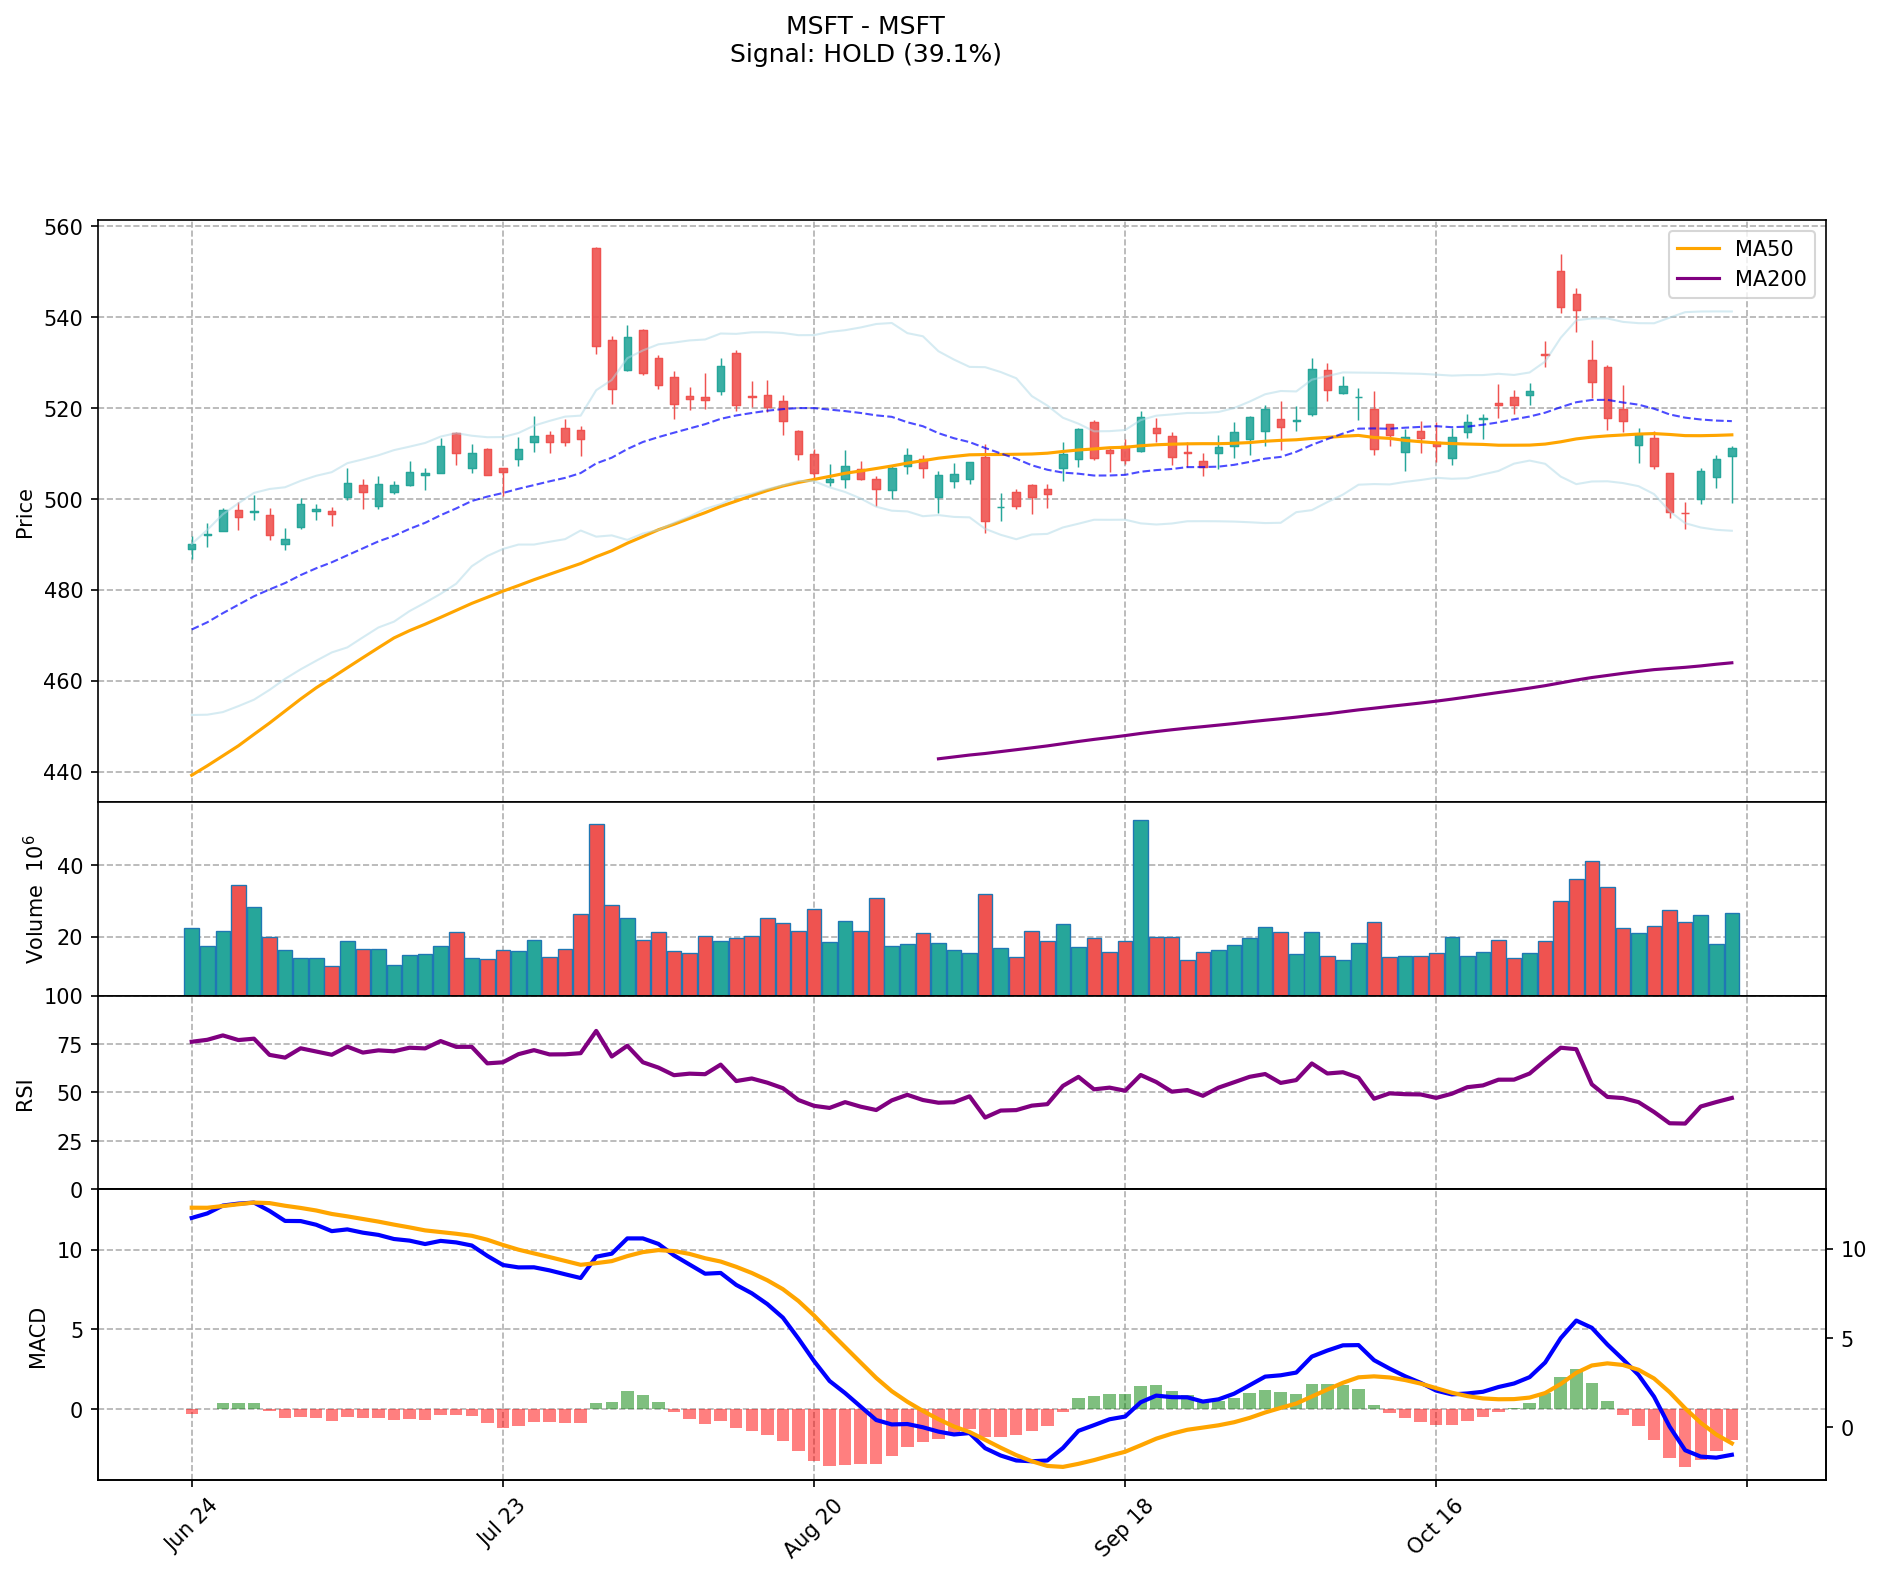Click the tallest teal volume bar

pyautogui.click(x=1140, y=907)
